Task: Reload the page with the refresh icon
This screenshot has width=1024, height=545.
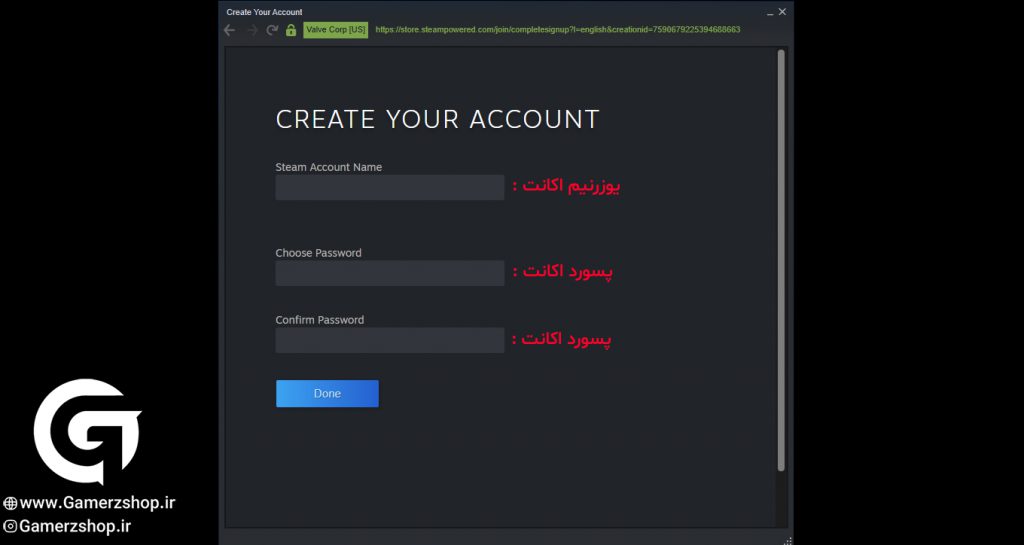Action: coord(272,30)
